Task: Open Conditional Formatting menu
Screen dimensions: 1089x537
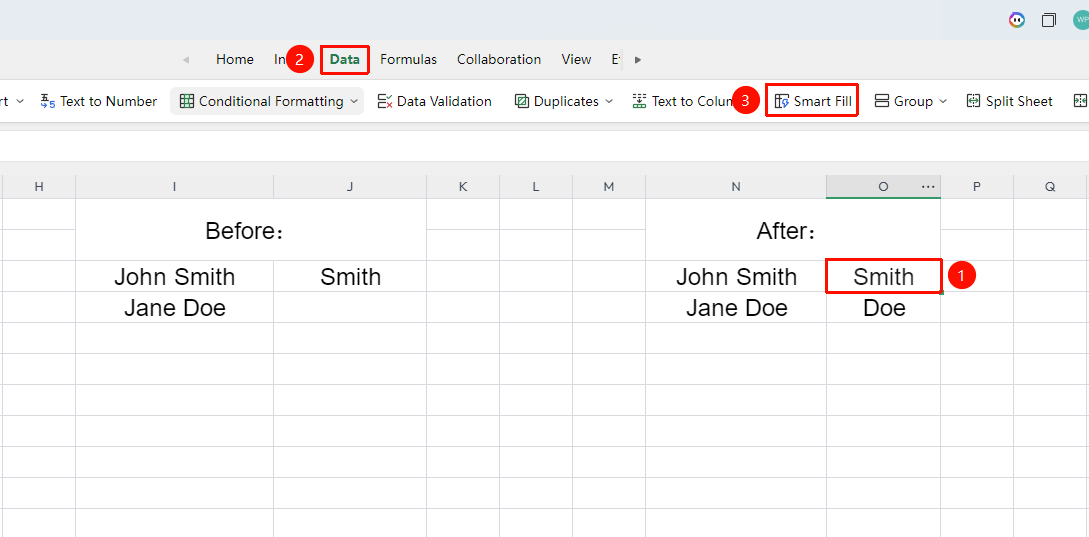Action: [x=267, y=101]
